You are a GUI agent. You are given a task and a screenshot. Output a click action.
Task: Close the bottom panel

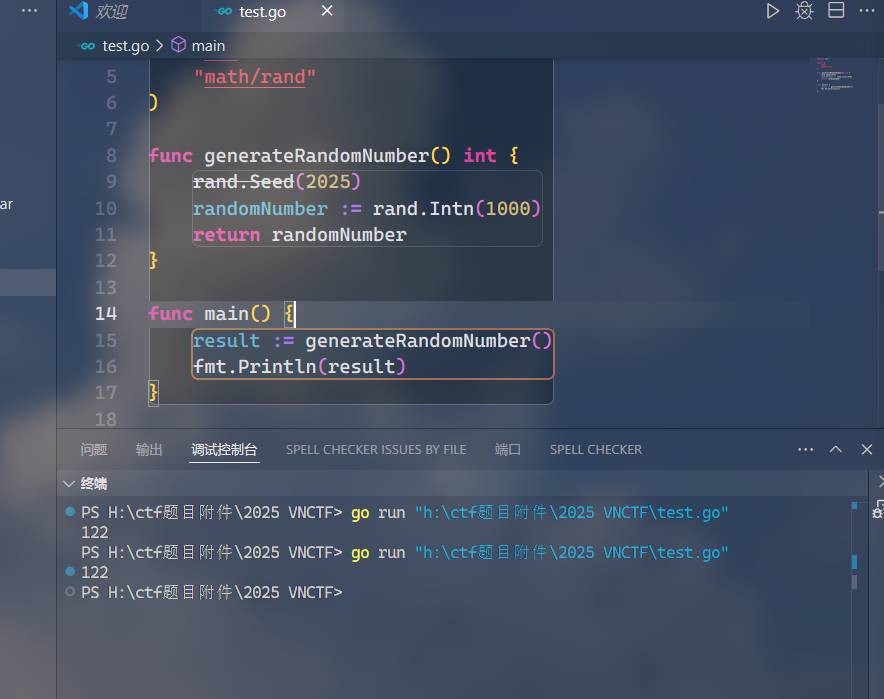pos(867,450)
